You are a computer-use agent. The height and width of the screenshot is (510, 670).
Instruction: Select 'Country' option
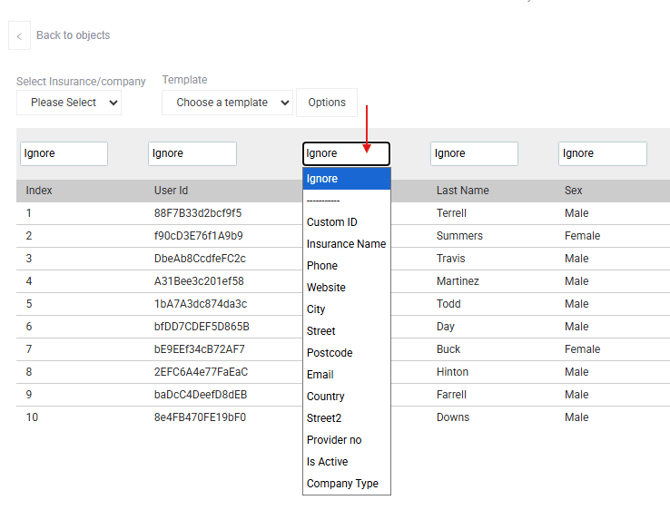point(347,396)
